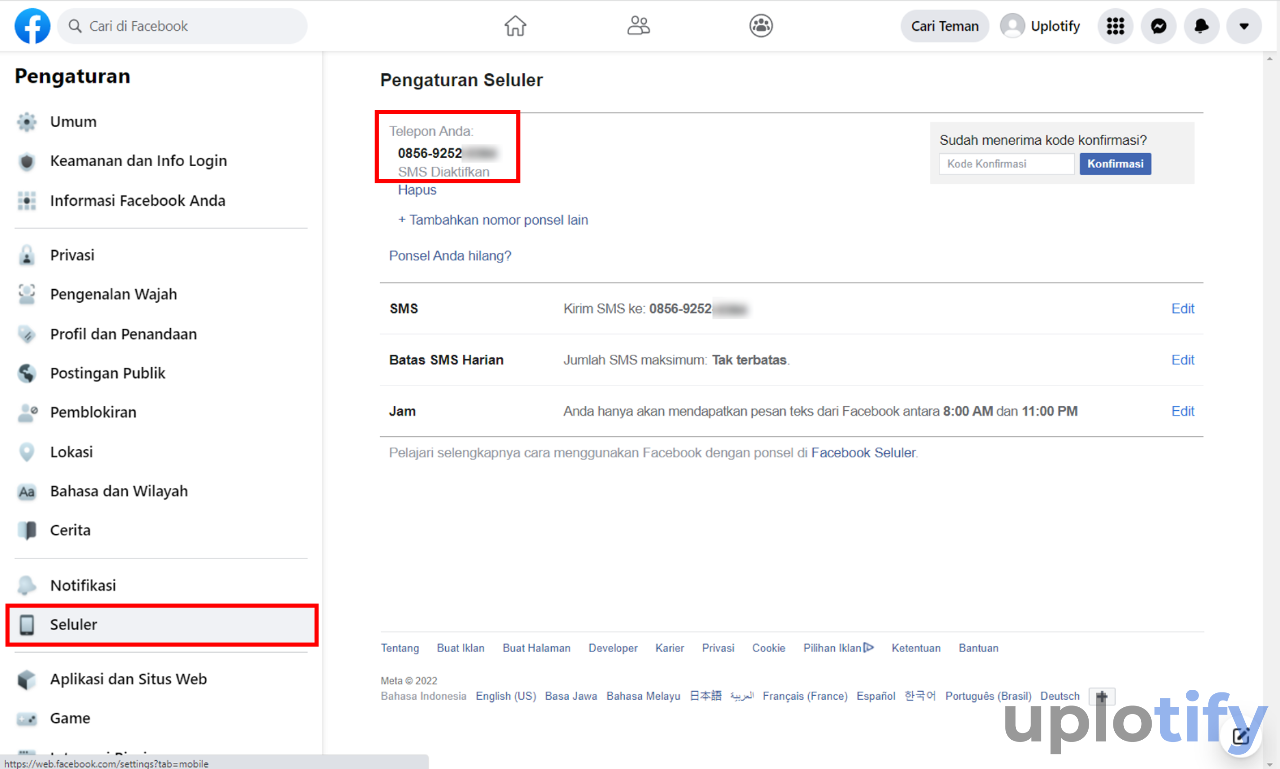Click the Umum gear icon
The width and height of the screenshot is (1280, 769).
coord(27,122)
